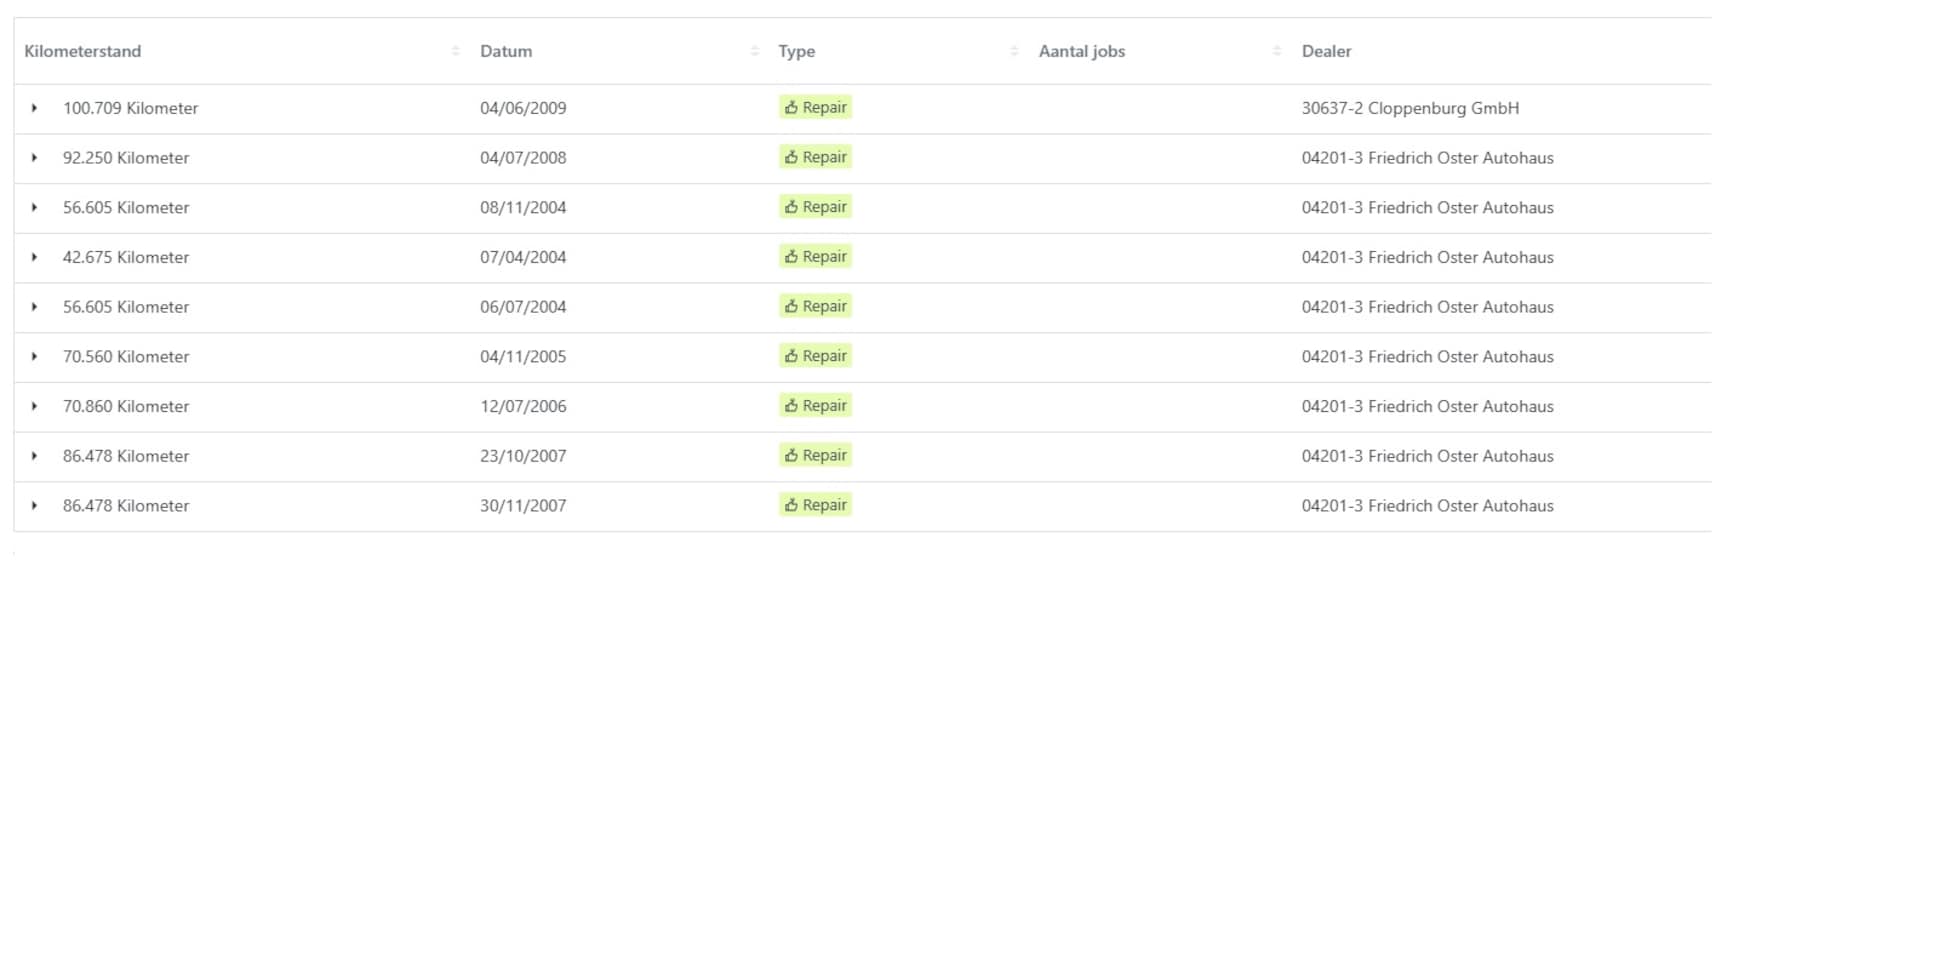Screen dimensions: 1950x960
Task: Click the Dealer column header
Action: click(x=1326, y=51)
